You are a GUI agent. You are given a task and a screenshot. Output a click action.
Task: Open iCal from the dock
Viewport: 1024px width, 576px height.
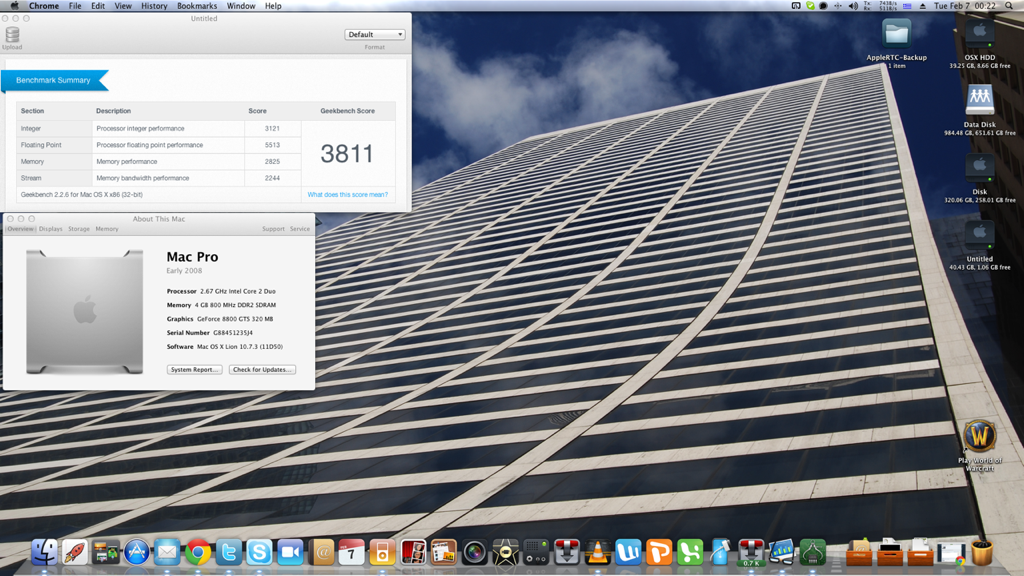[351, 552]
